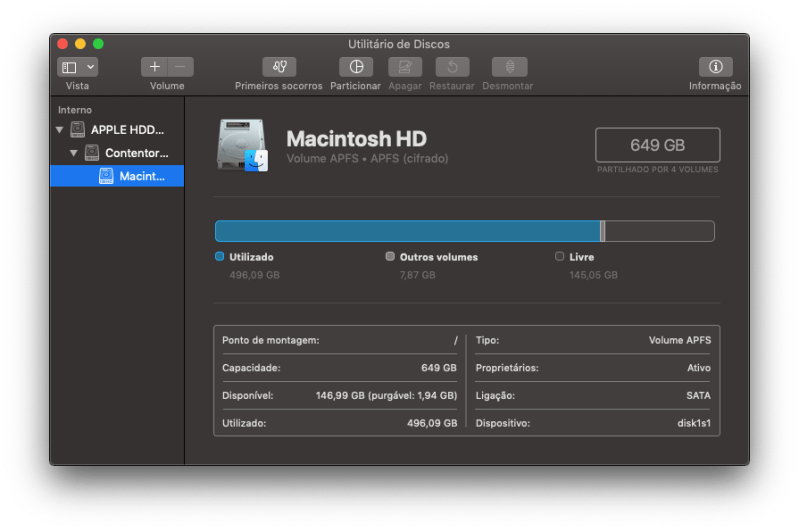Image resolution: width=799 pixels, height=531 pixels.
Task: Click the Macintosh volume icon in sidebar
Action: [x=106, y=176]
